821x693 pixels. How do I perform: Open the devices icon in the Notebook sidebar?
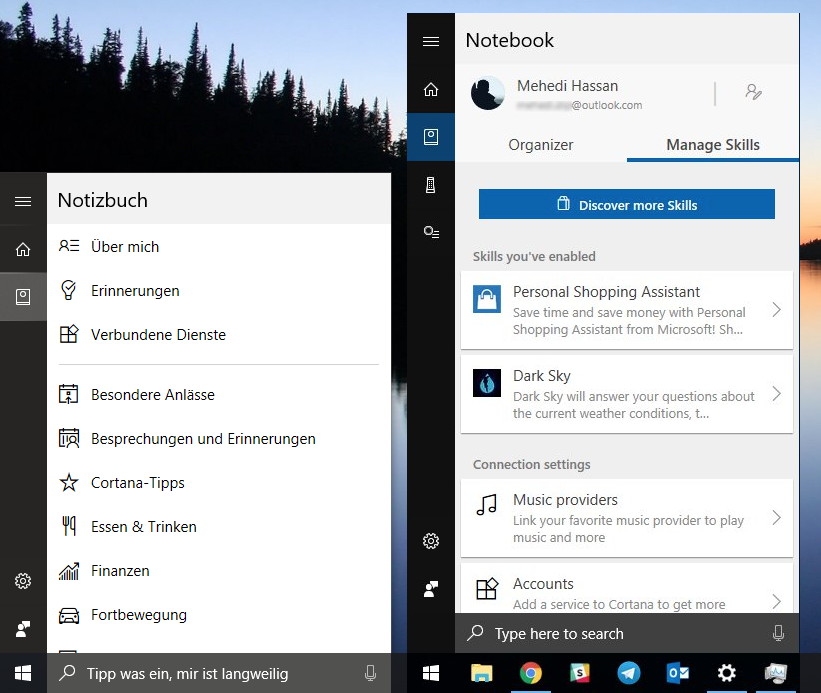coord(431,185)
